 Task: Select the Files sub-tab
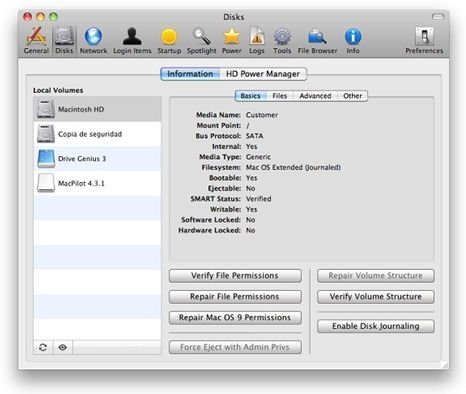click(280, 96)
